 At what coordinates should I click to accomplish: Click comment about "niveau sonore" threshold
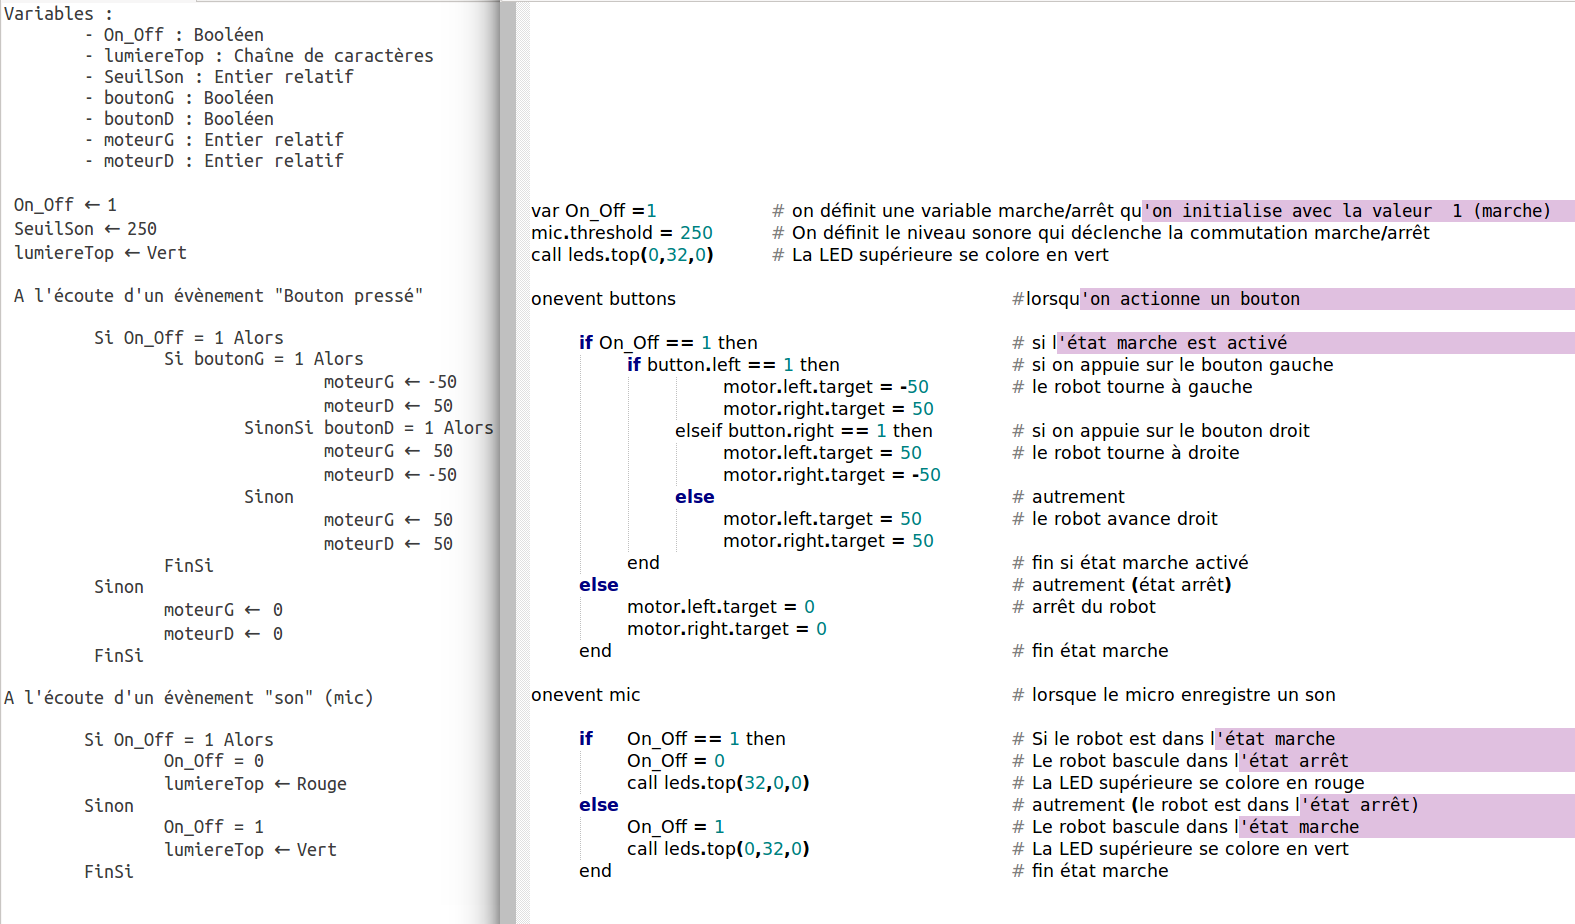tap(1101, 233)
